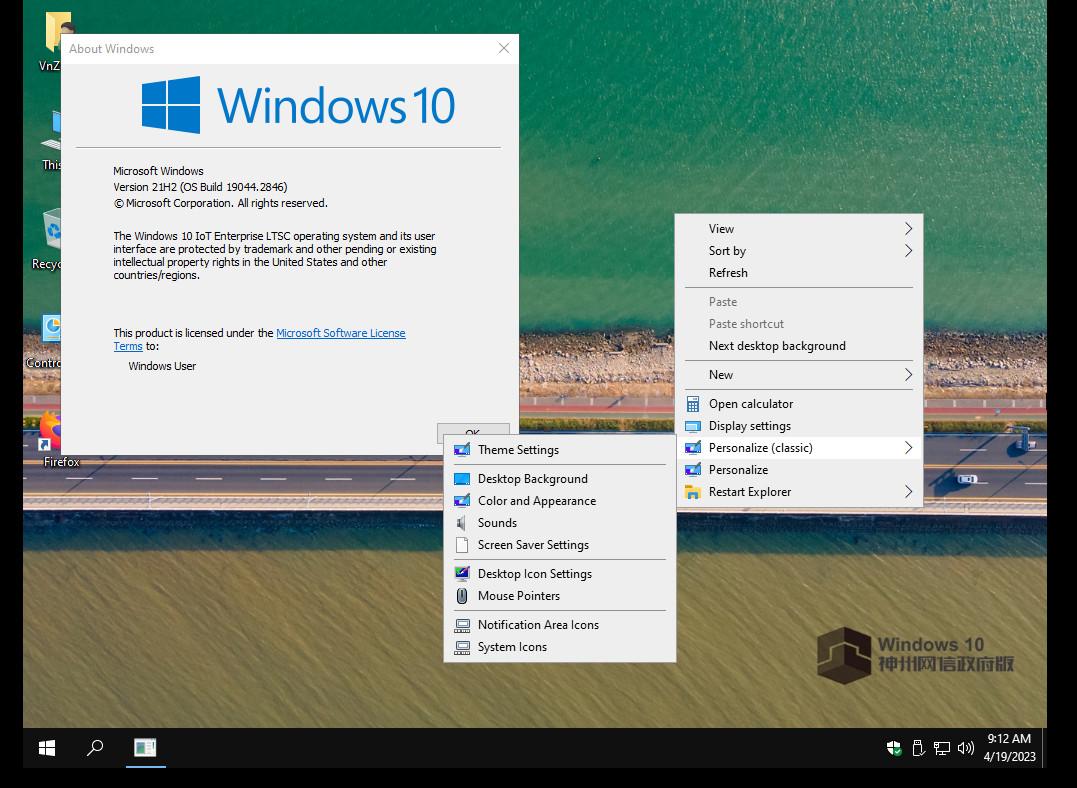
Task: Click the Color and Appearance icon
Action: click(x=462, y=501)
